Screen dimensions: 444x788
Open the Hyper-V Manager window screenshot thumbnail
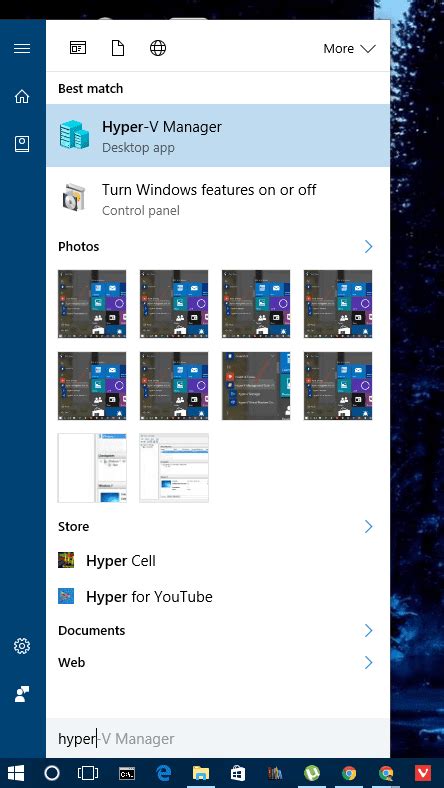coord(174,468)
